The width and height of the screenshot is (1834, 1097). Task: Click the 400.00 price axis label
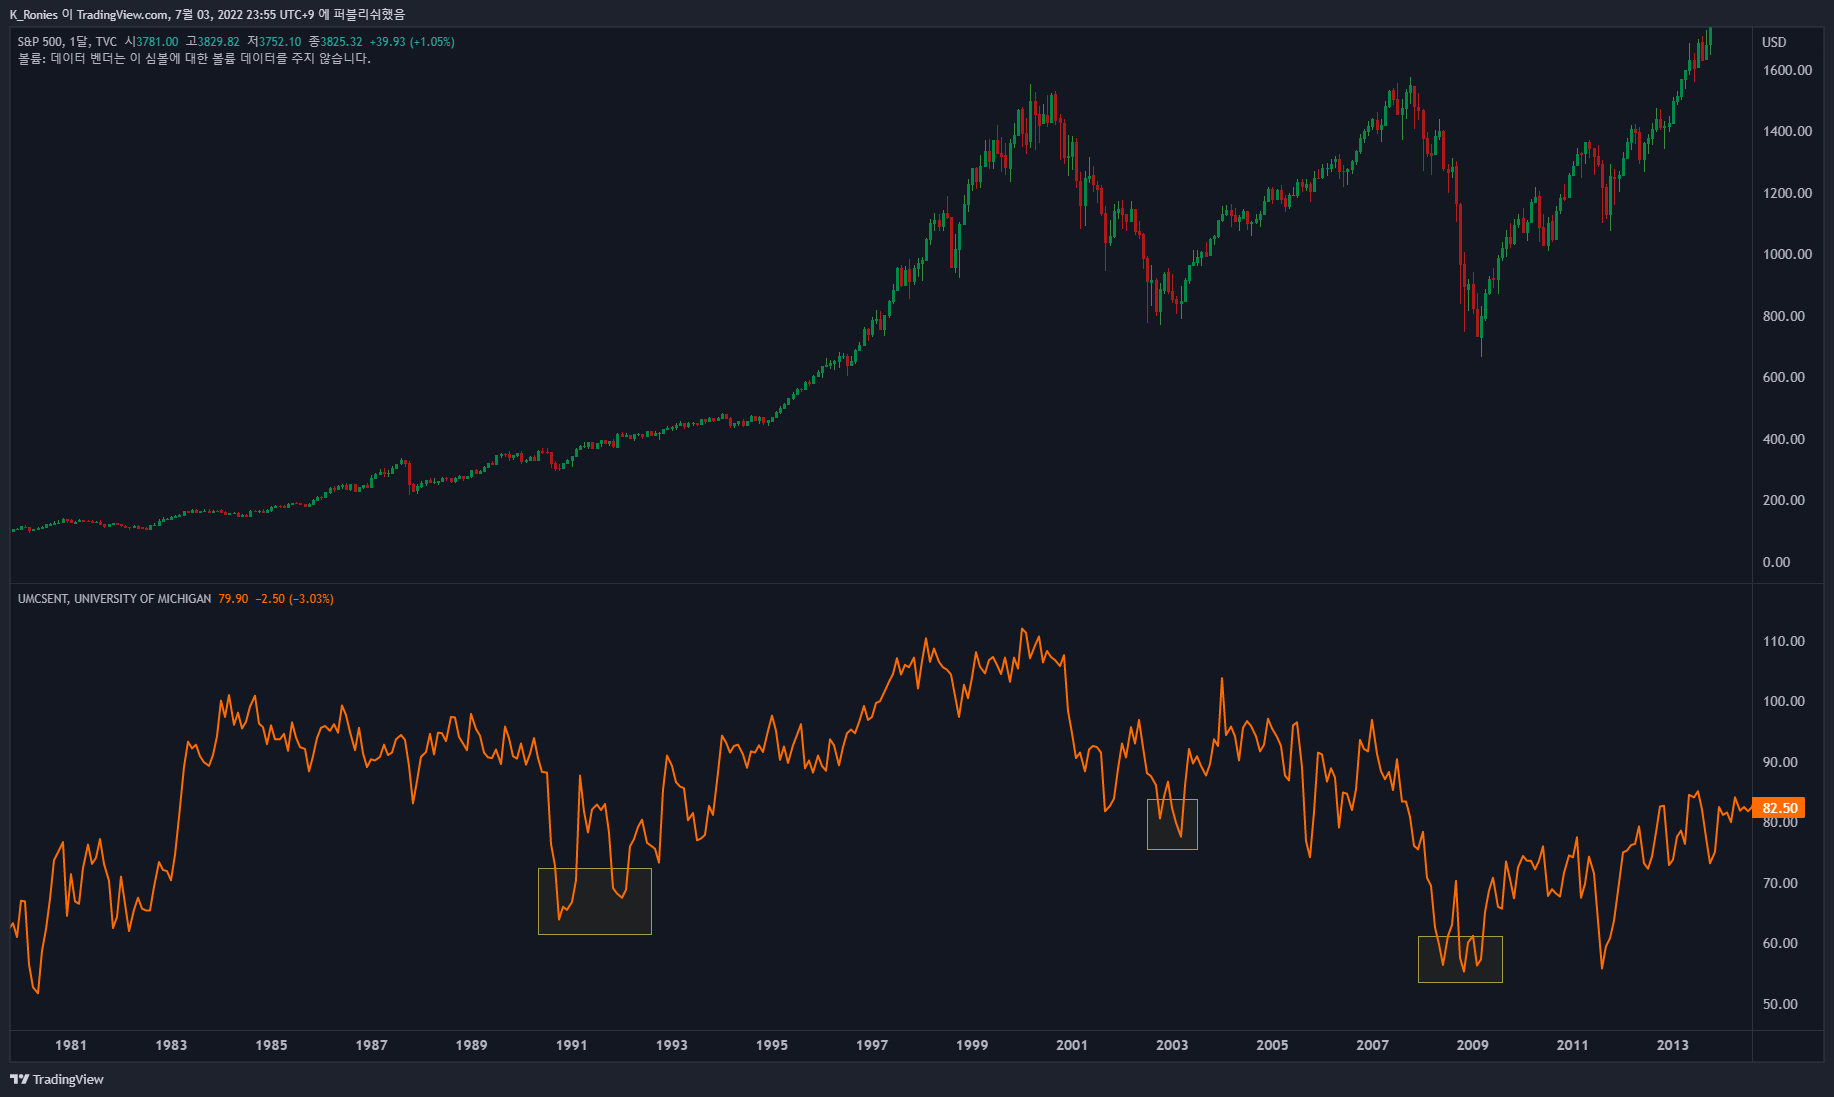tap(1784, 439)
